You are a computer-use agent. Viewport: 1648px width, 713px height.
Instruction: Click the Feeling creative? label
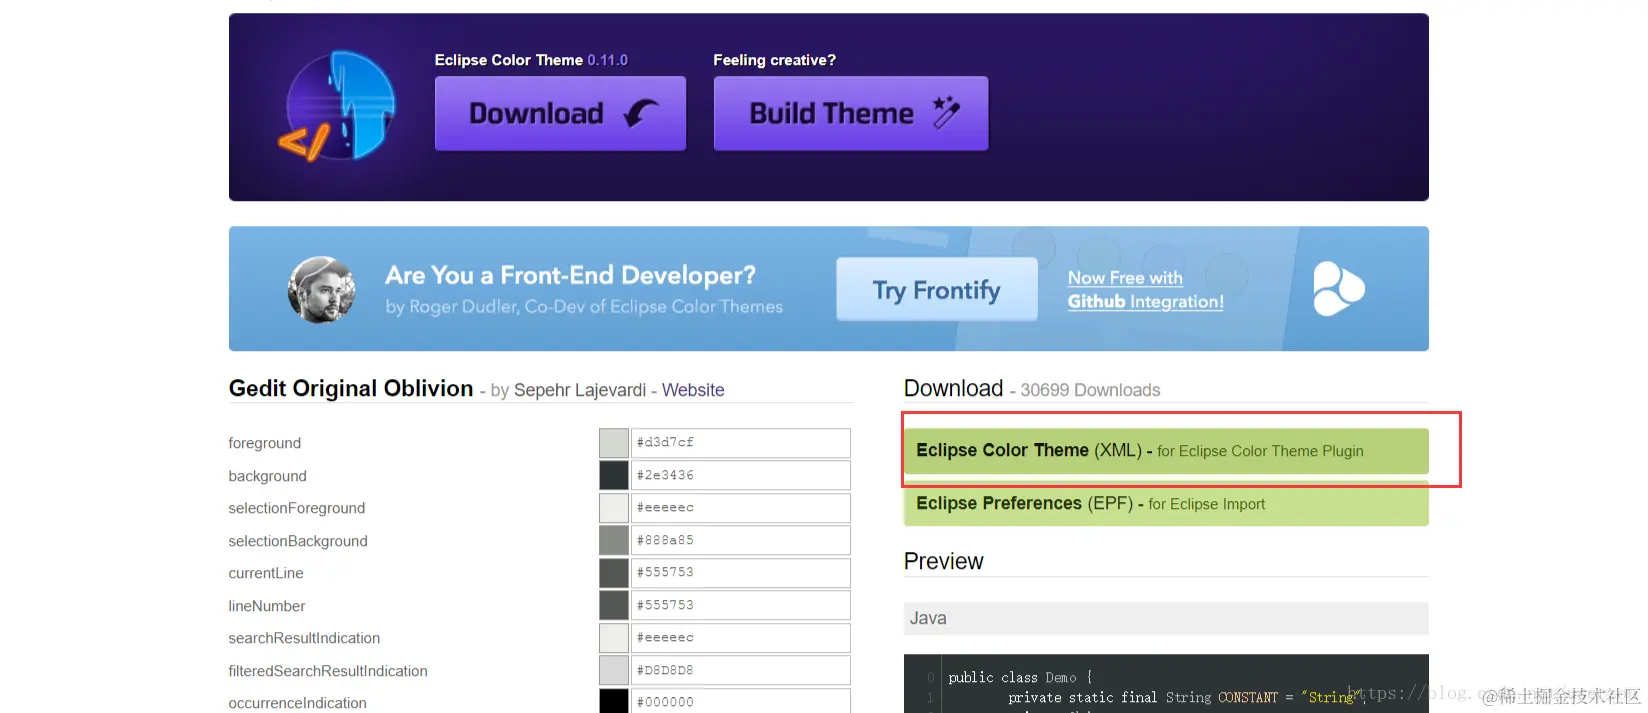coord(774,60)
